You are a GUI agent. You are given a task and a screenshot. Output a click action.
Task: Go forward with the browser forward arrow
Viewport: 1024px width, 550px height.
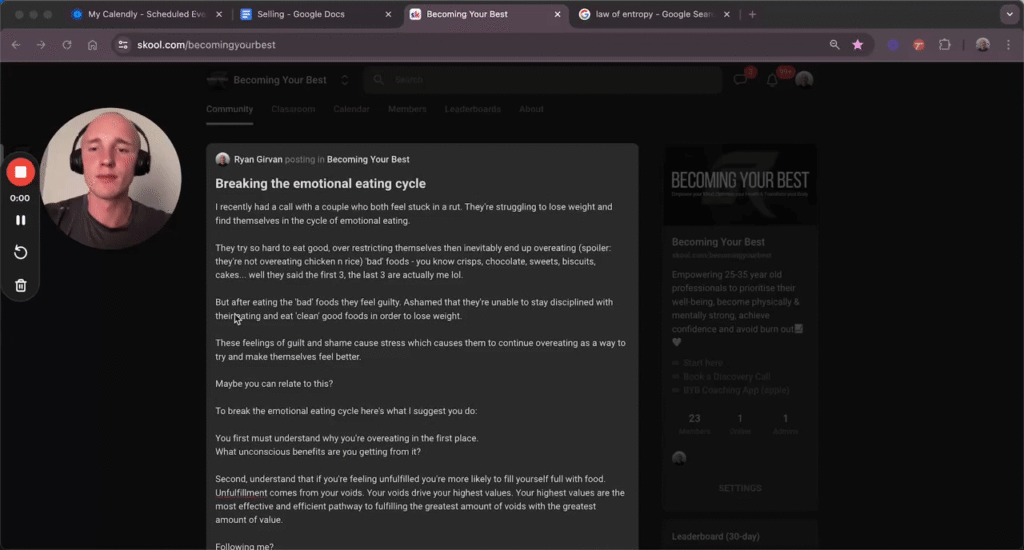click(41, 45)
